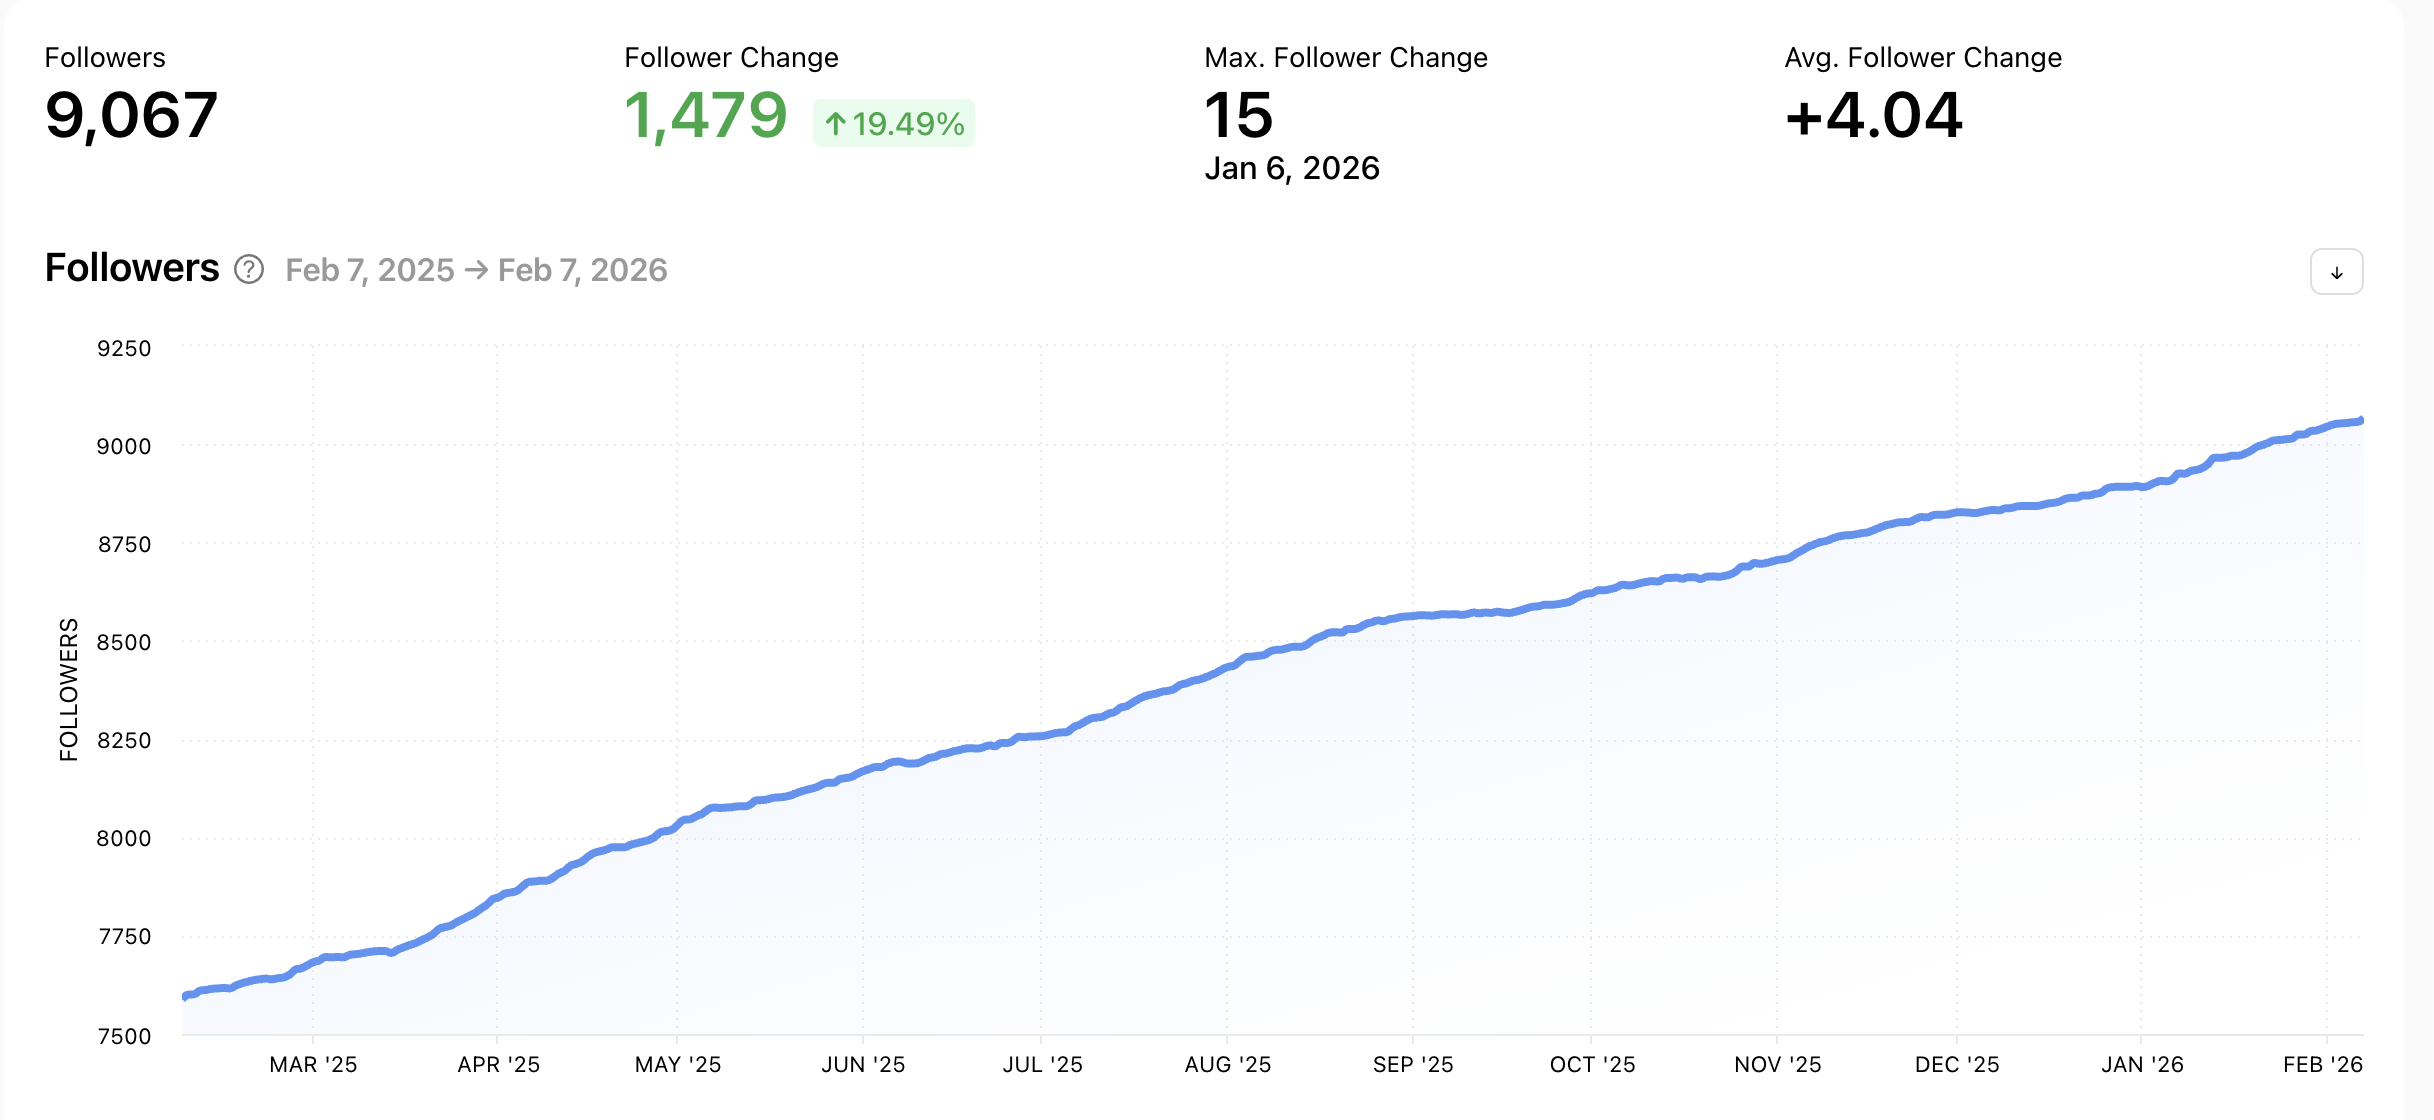Click the download arrow button

point(2336,272)
